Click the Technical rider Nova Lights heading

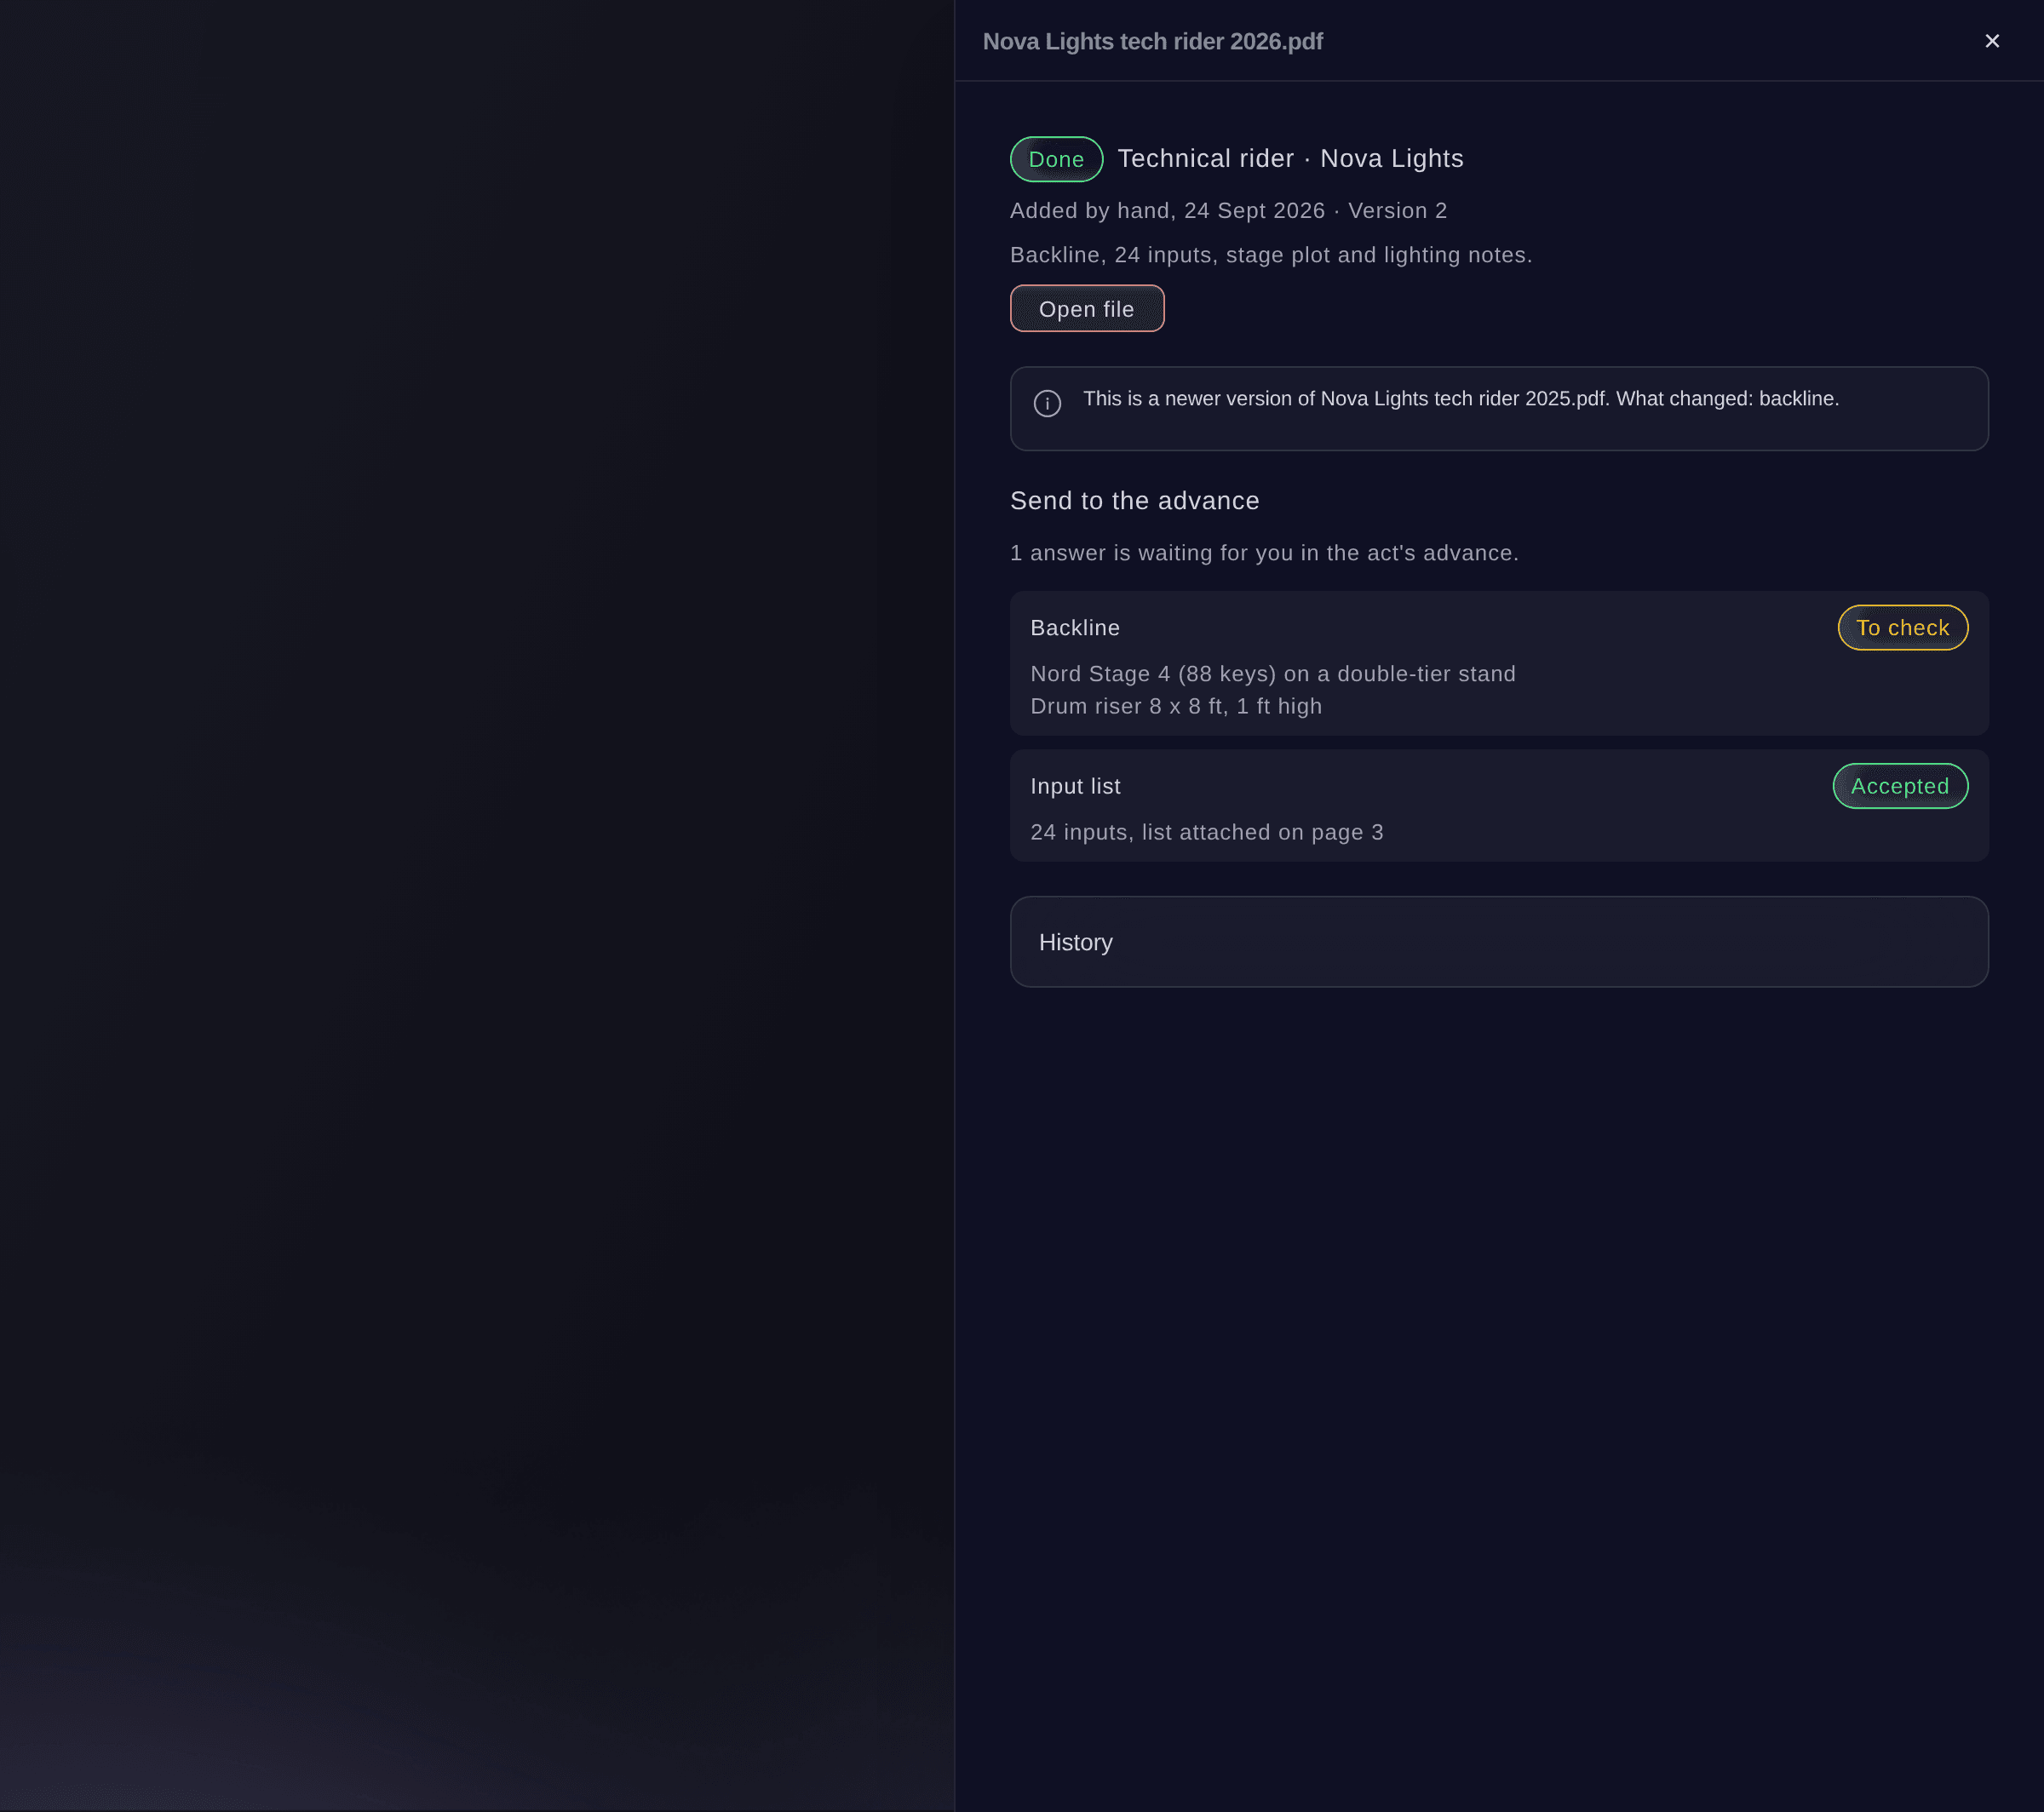[1290, 158]
